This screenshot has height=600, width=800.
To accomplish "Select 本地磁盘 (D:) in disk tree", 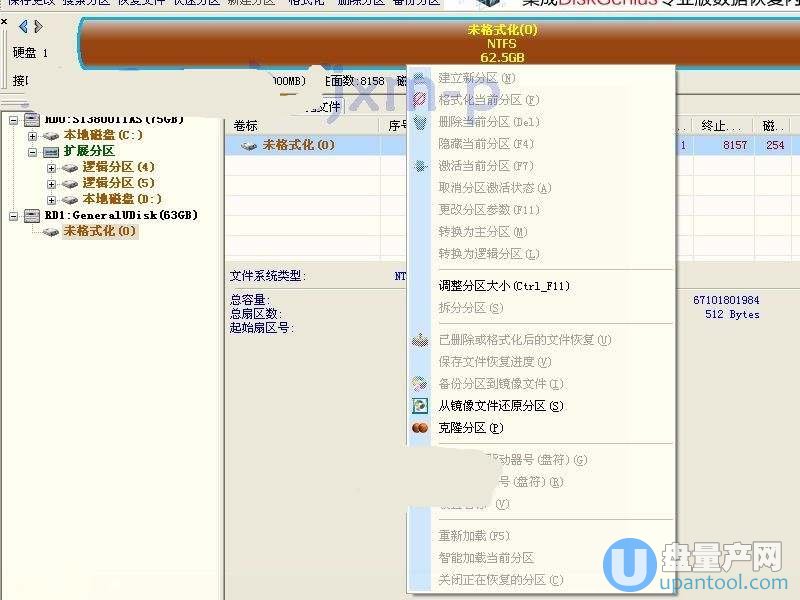I will 122,198.
